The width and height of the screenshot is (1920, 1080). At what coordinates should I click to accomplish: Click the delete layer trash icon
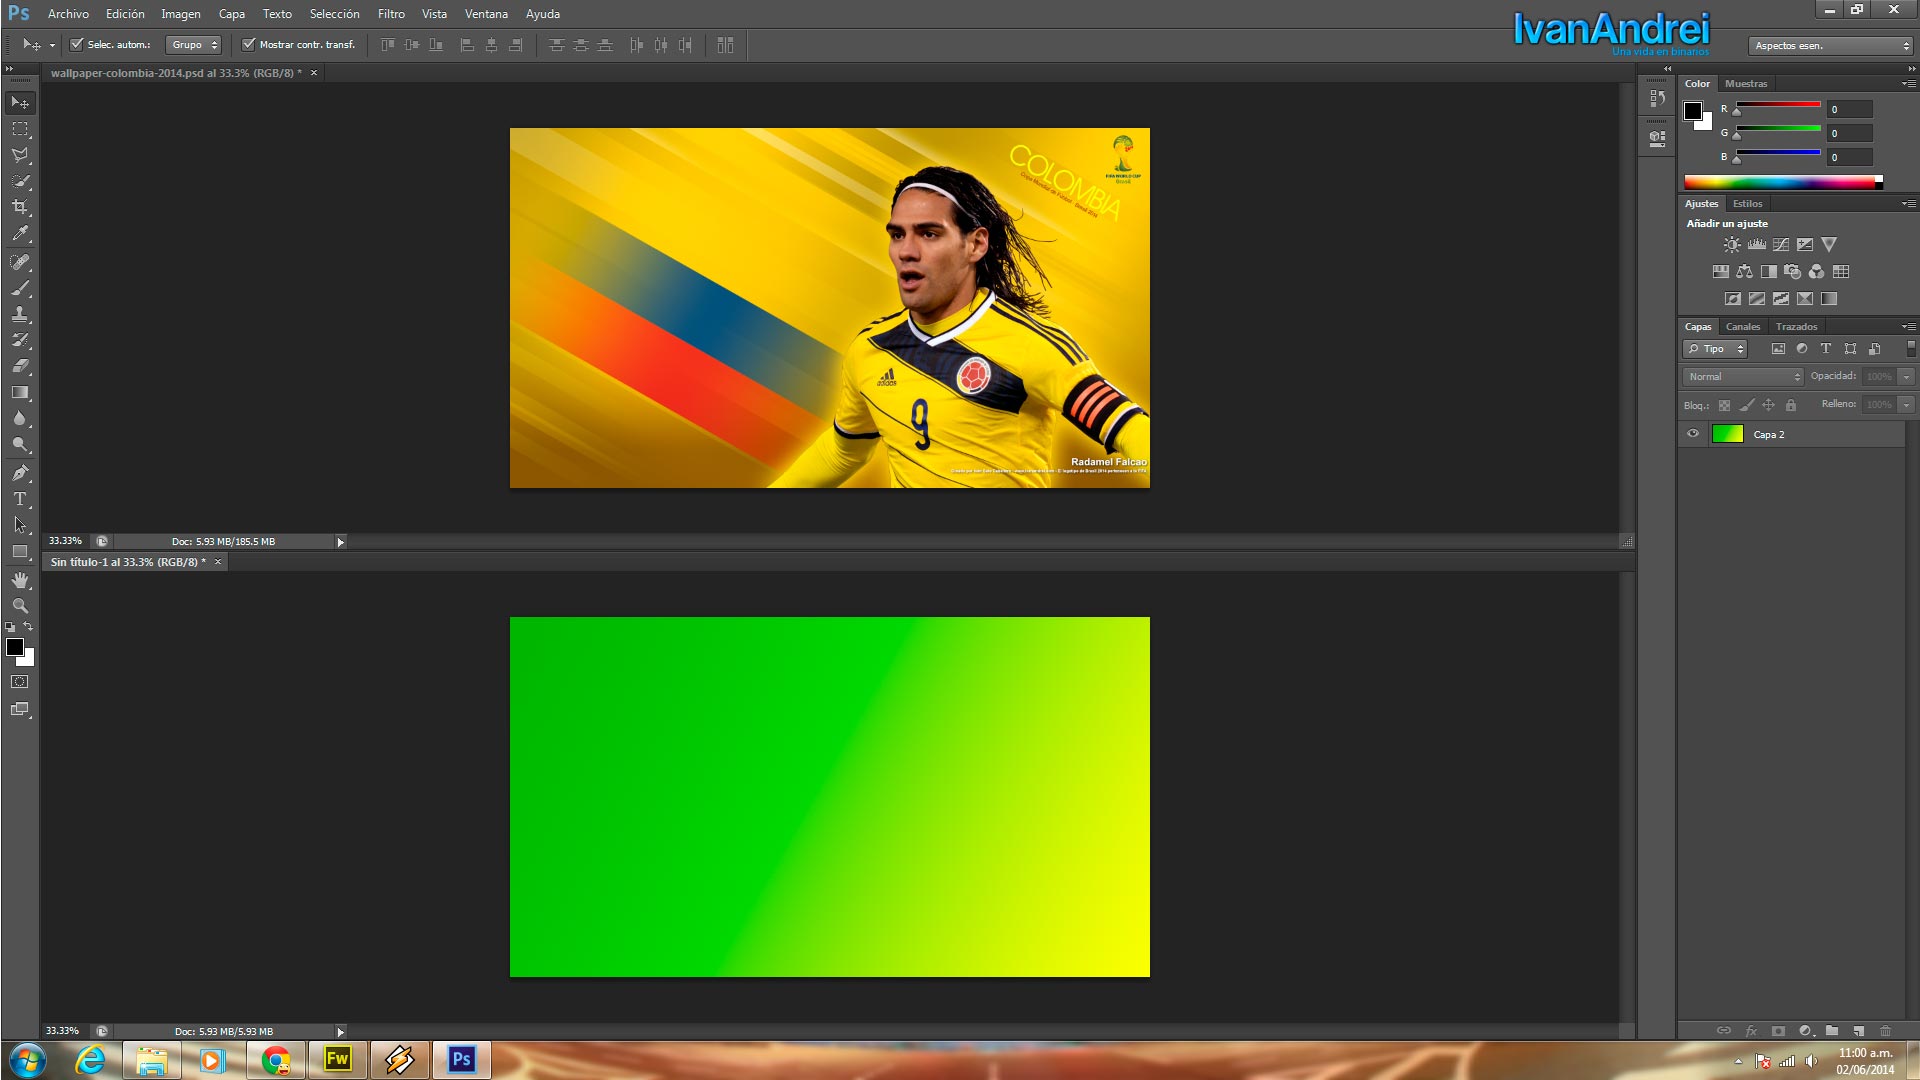1885,1030
